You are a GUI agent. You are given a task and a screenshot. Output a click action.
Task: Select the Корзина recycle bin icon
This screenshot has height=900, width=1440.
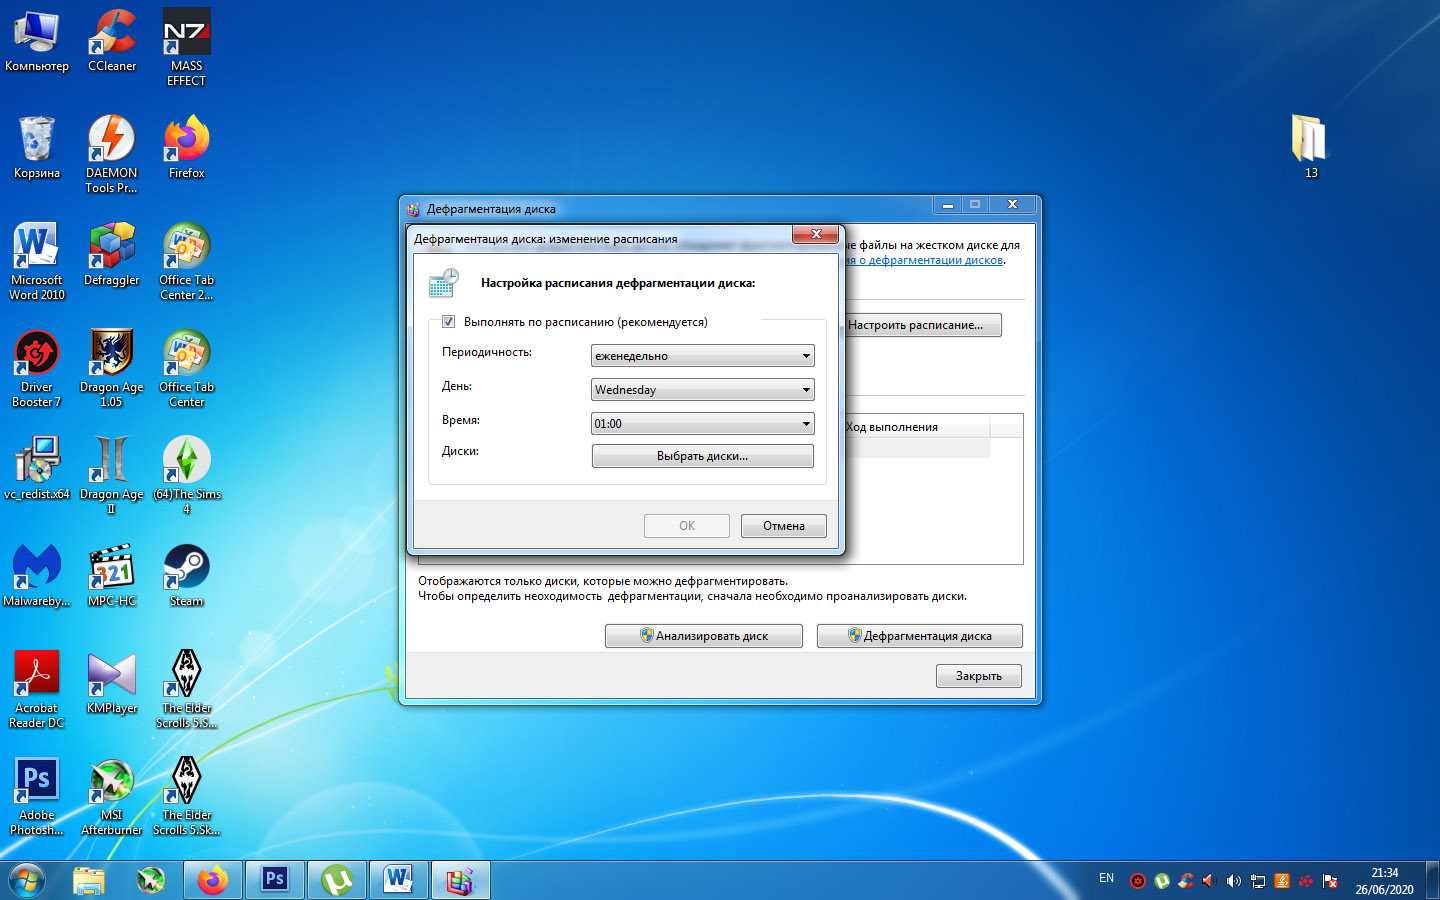click(37, 148)
